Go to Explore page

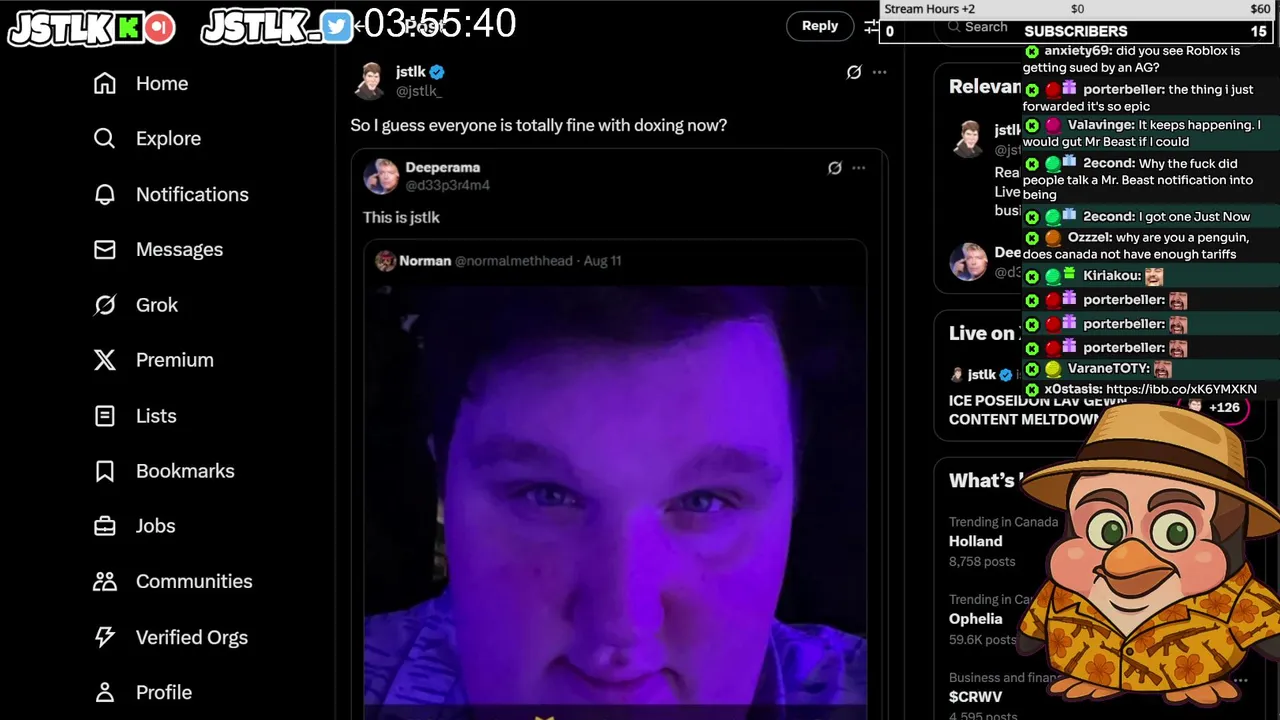pyautogui.click(x=168, y=138)
